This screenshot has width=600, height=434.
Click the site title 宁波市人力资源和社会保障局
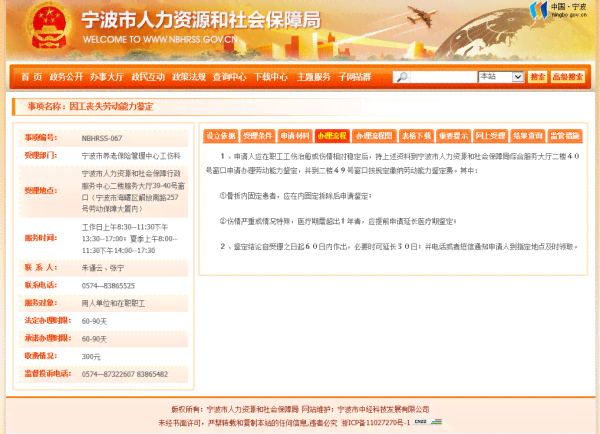(x=201, y=20)
